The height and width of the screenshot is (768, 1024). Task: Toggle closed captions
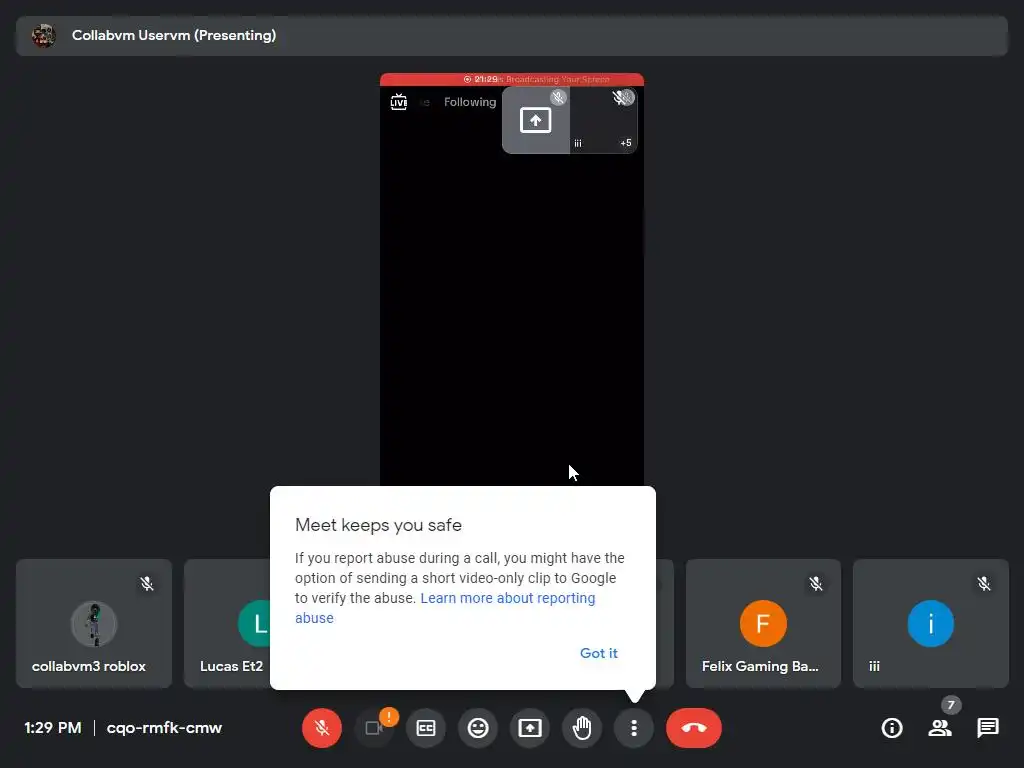pos(426,728)
